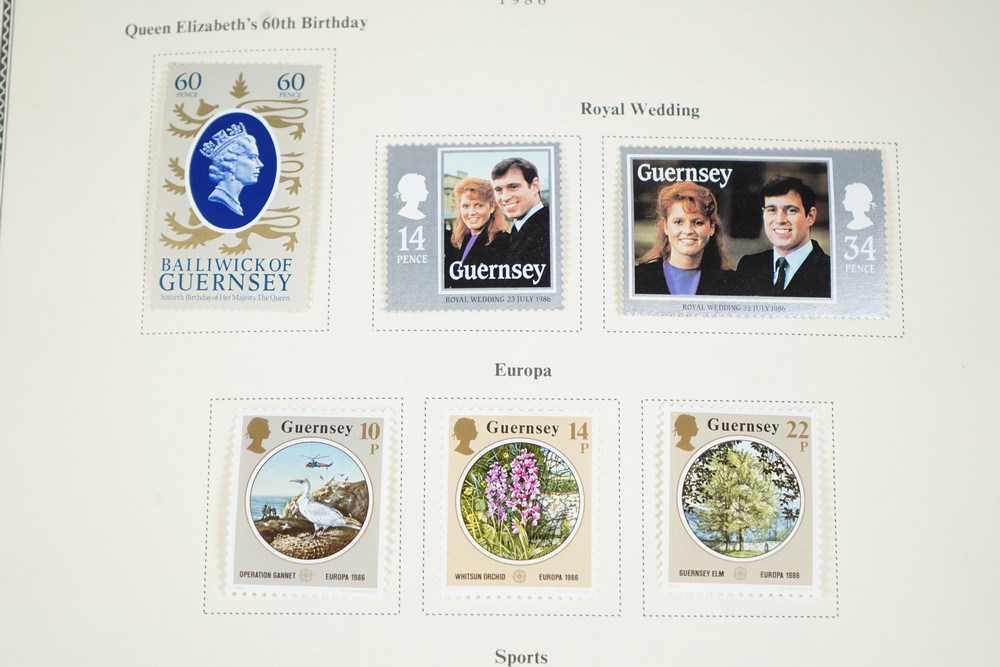
Task: Click the gold Queen silhouette on elm stamp
Action: click(686, 432)
